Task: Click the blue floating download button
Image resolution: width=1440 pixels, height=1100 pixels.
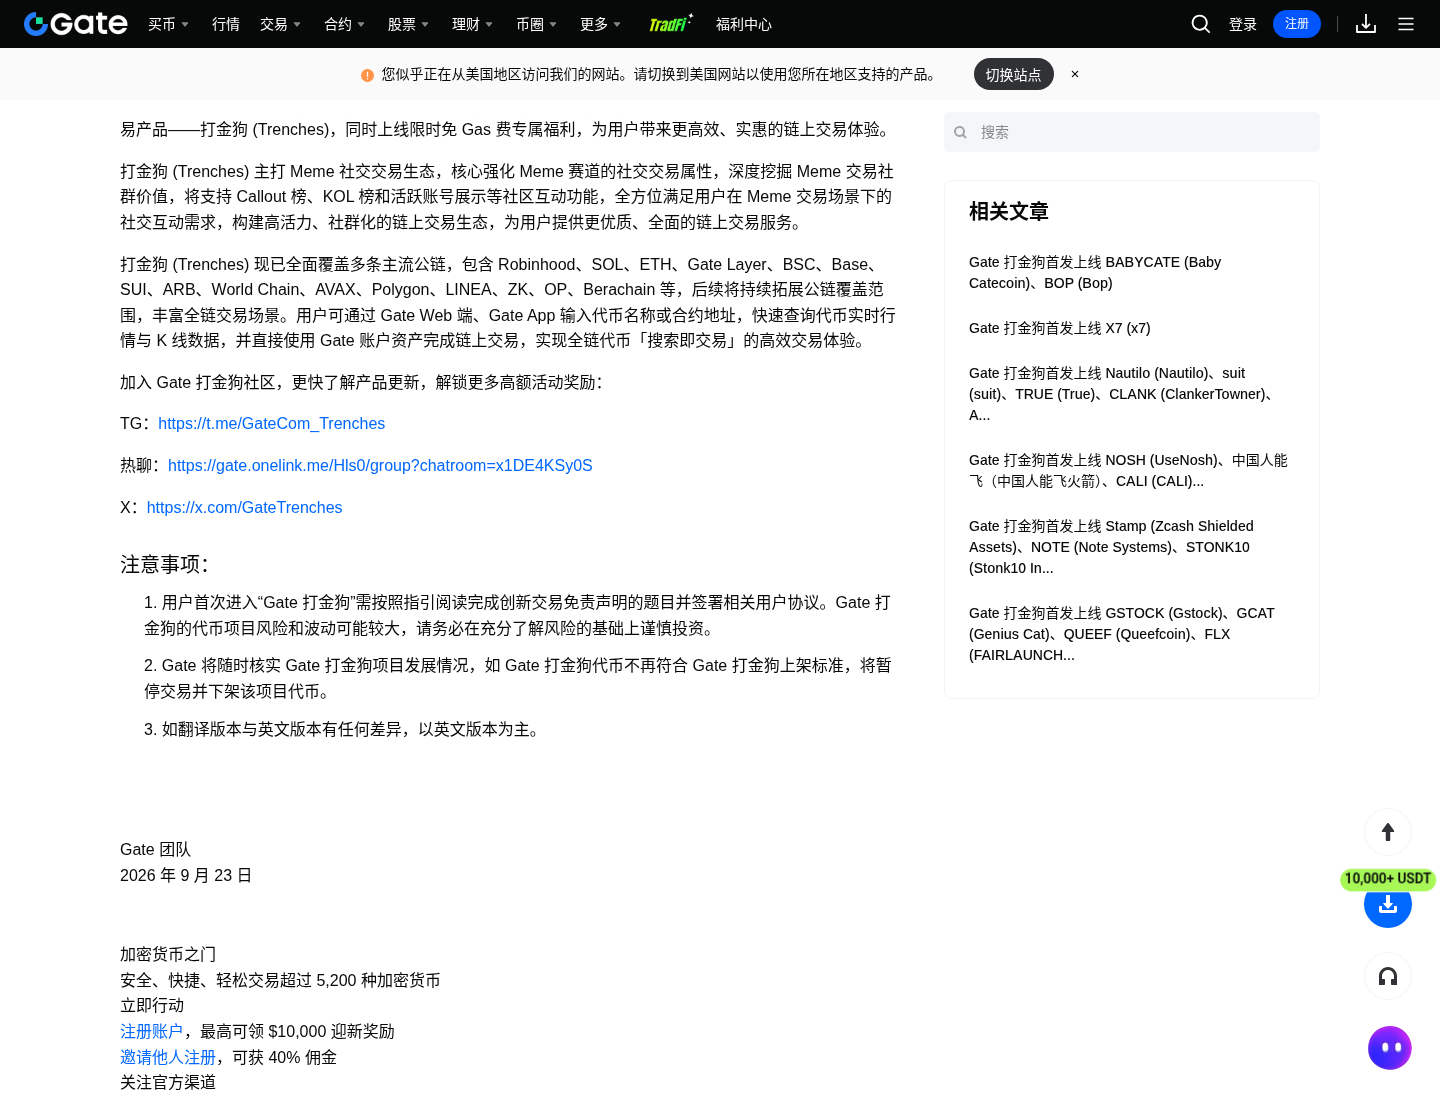Action: 1388,905
